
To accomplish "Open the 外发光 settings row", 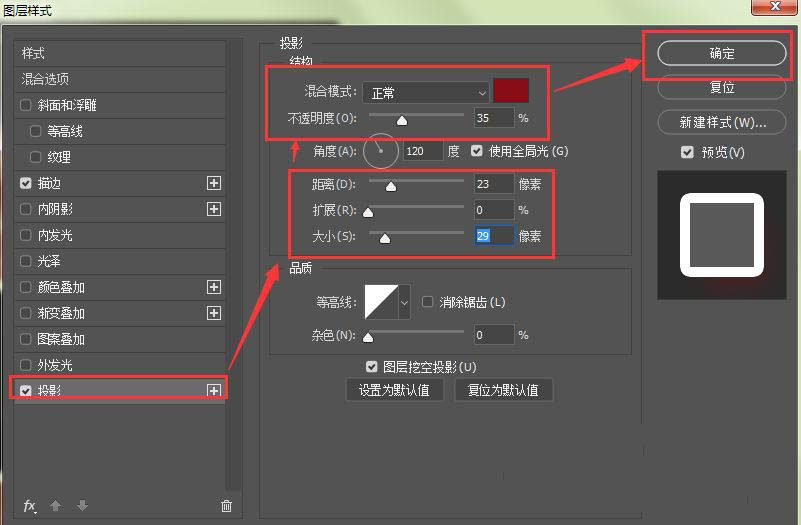I will [x=120, y=365].
